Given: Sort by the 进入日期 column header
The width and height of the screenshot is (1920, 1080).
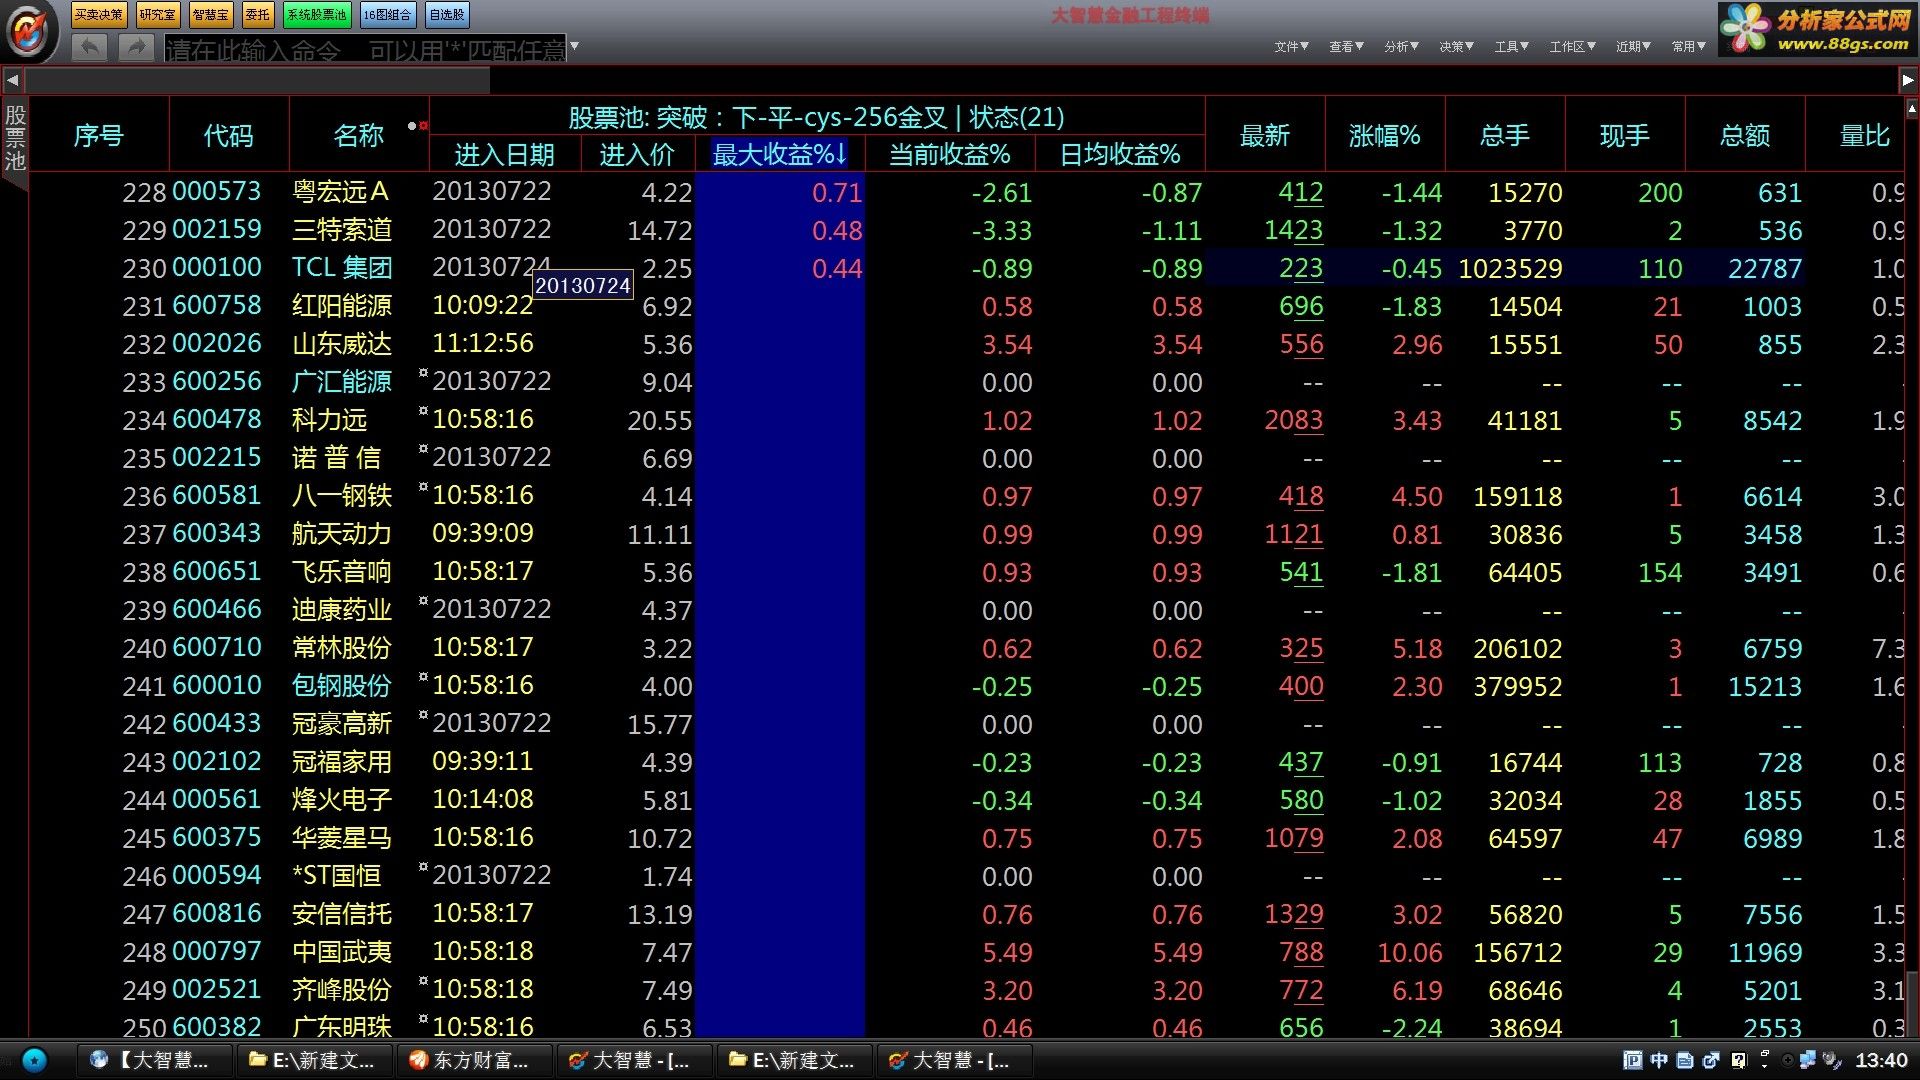Looking at the screenshot, I should coord(504,154).
